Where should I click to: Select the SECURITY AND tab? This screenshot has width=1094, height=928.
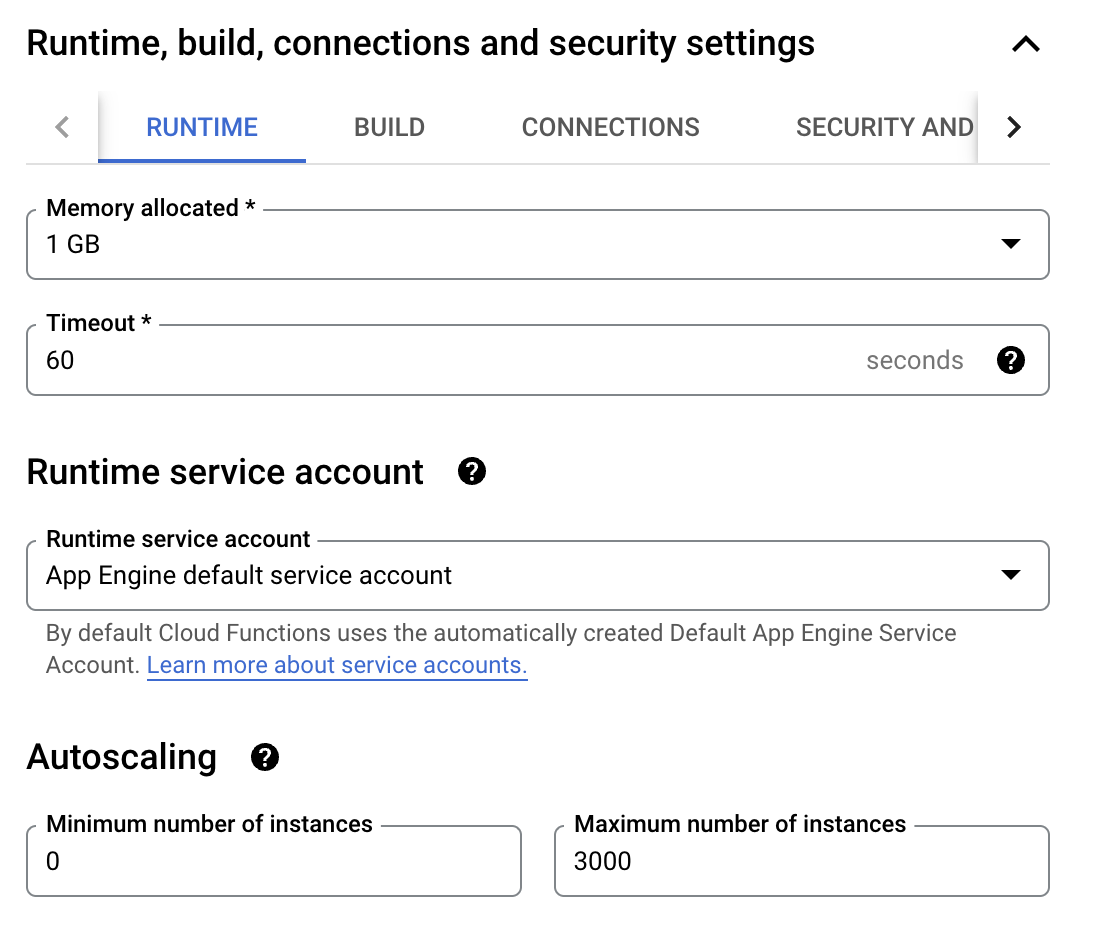point(884,128)
